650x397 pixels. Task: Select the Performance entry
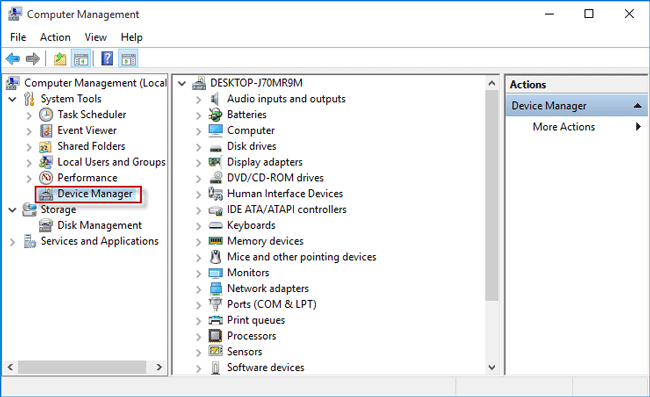(87, 178)
